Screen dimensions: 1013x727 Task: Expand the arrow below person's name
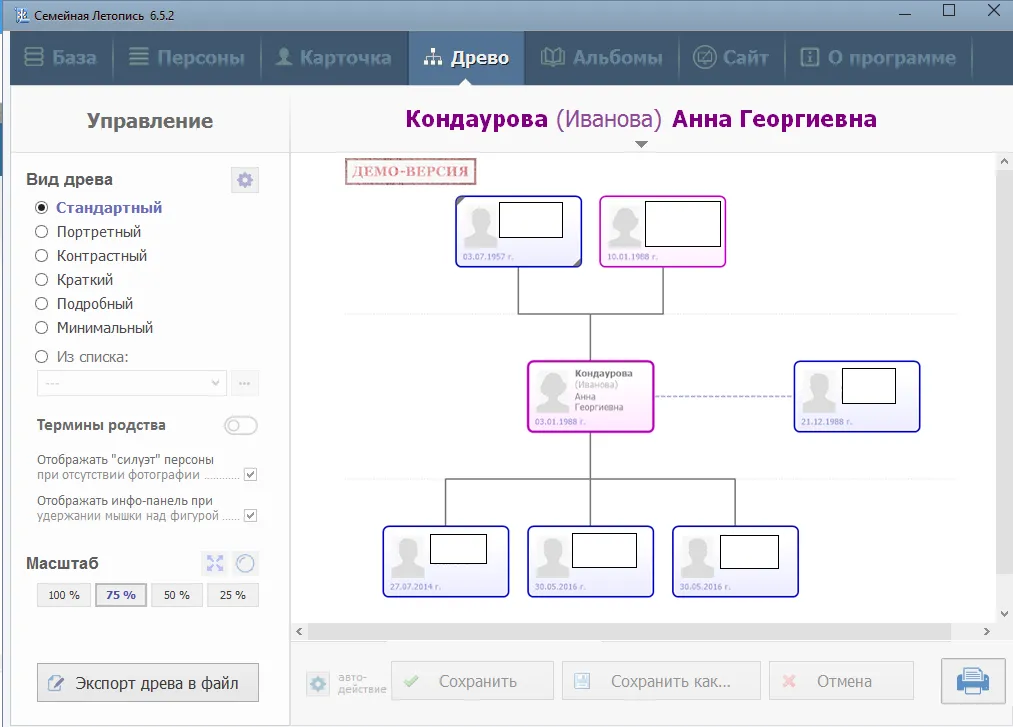pyautogui.click(x=642, y=145)
